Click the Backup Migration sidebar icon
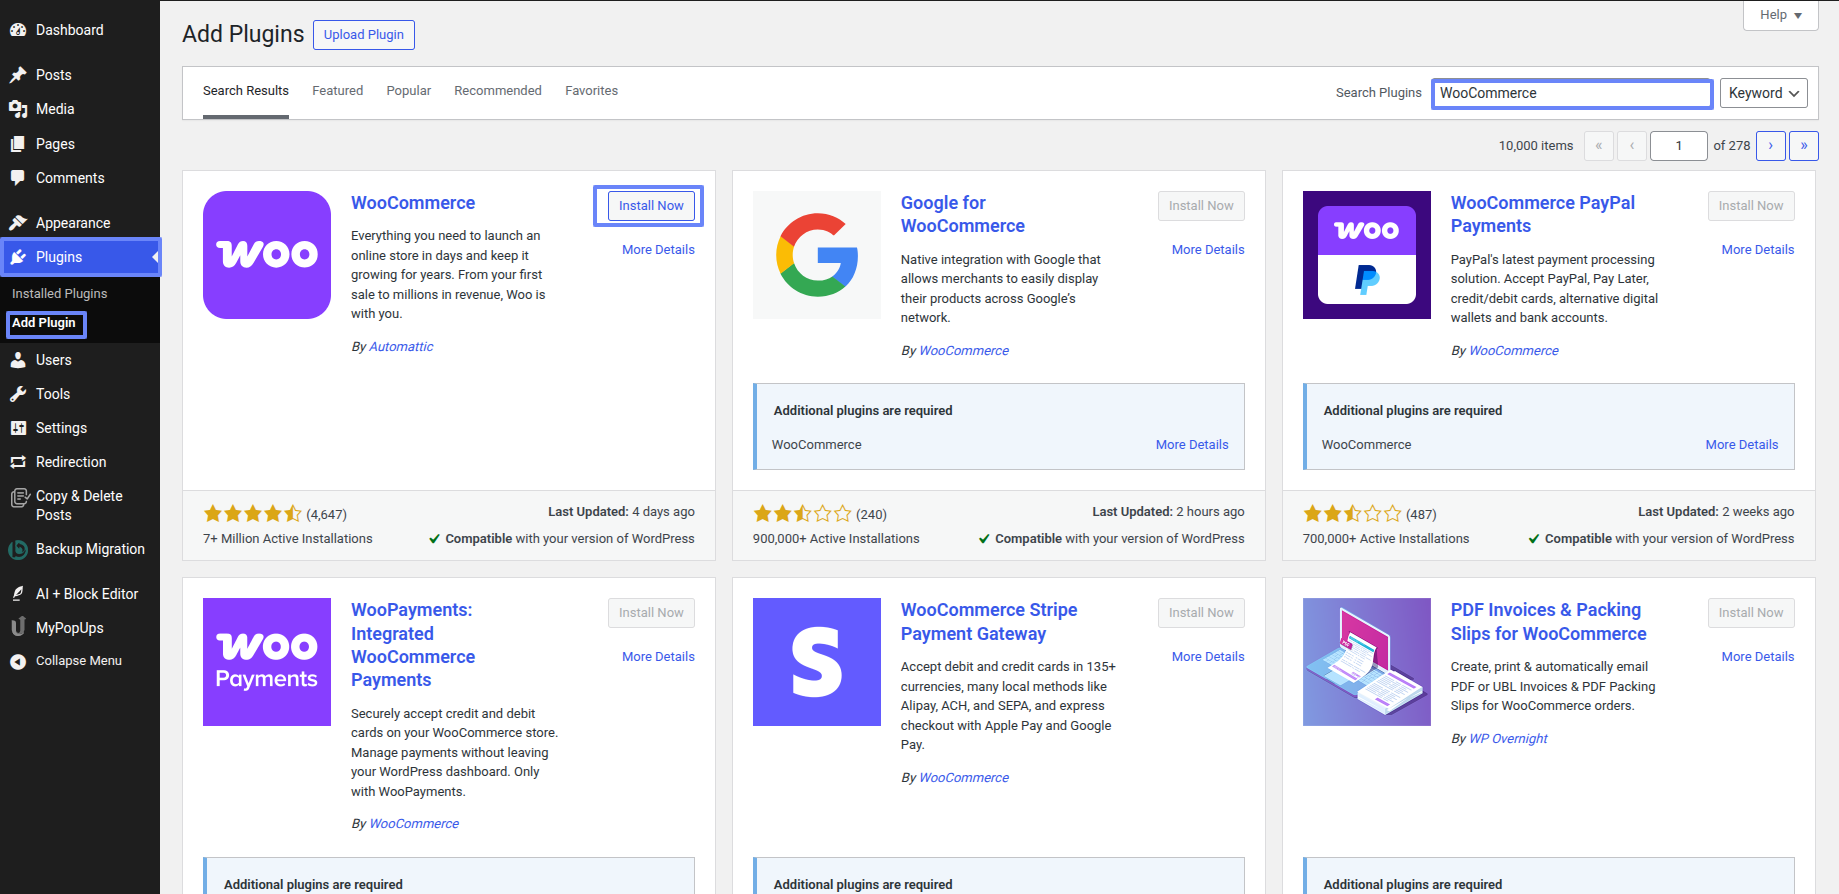Image resolution: width=1839 pixels, height=894 pixels. (18, 549)
